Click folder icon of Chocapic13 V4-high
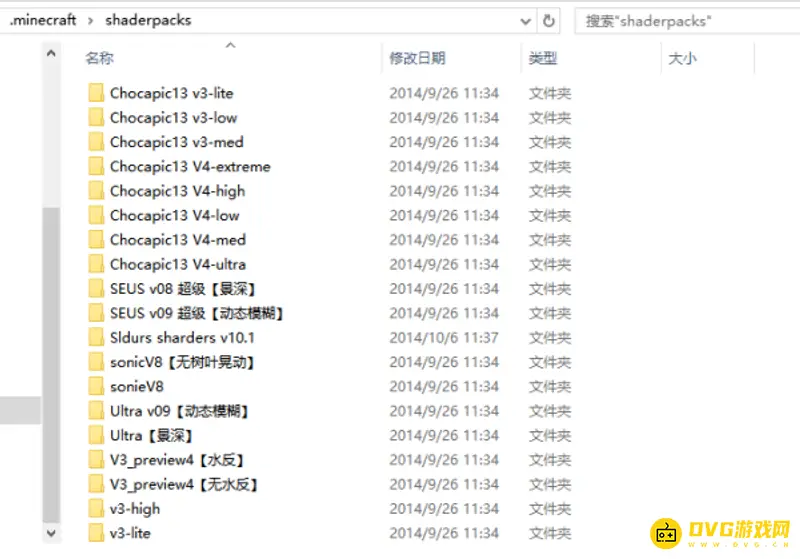Viewport: 800px width, 559px height. pos(96,191)
